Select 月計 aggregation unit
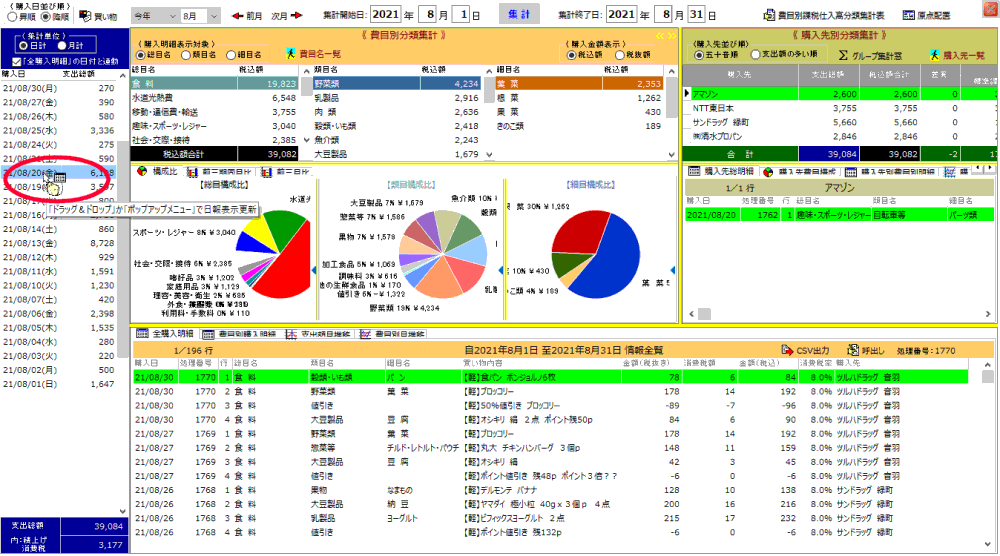This screenshot has width=1000, height=556. pyautogui.click(x=66, y=46)
